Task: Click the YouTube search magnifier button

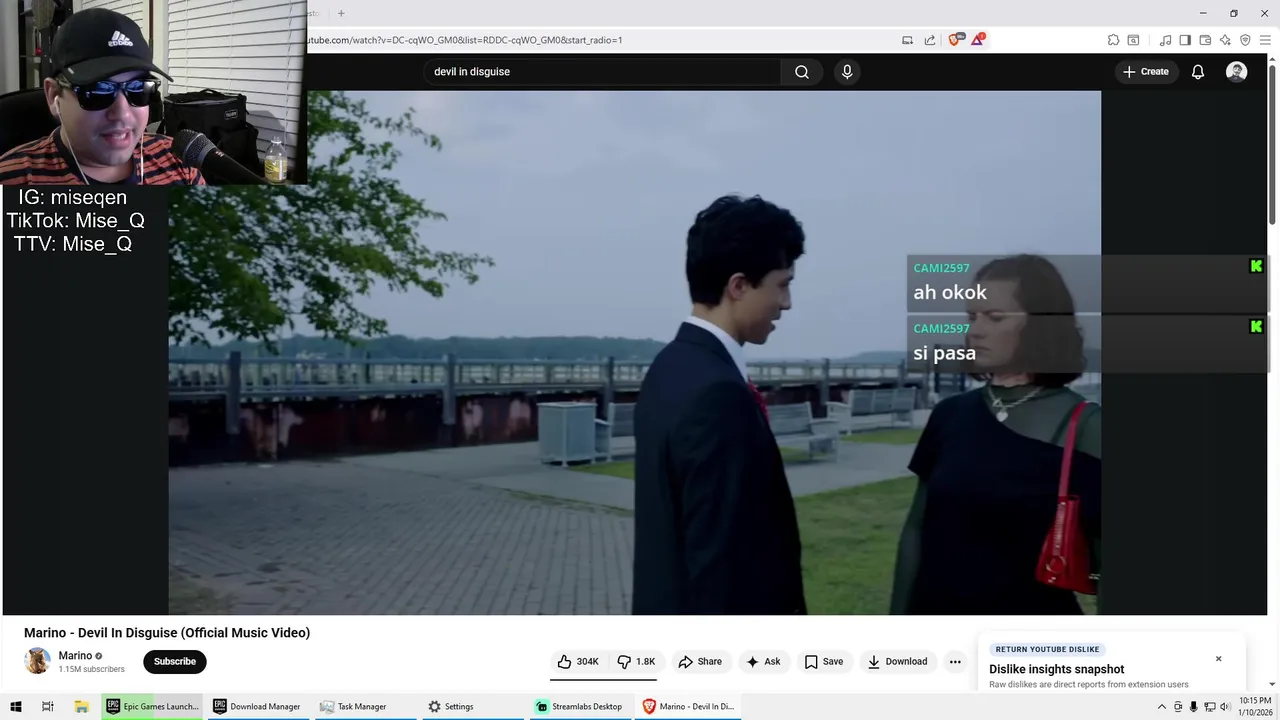Action: [x=802, y=72]
